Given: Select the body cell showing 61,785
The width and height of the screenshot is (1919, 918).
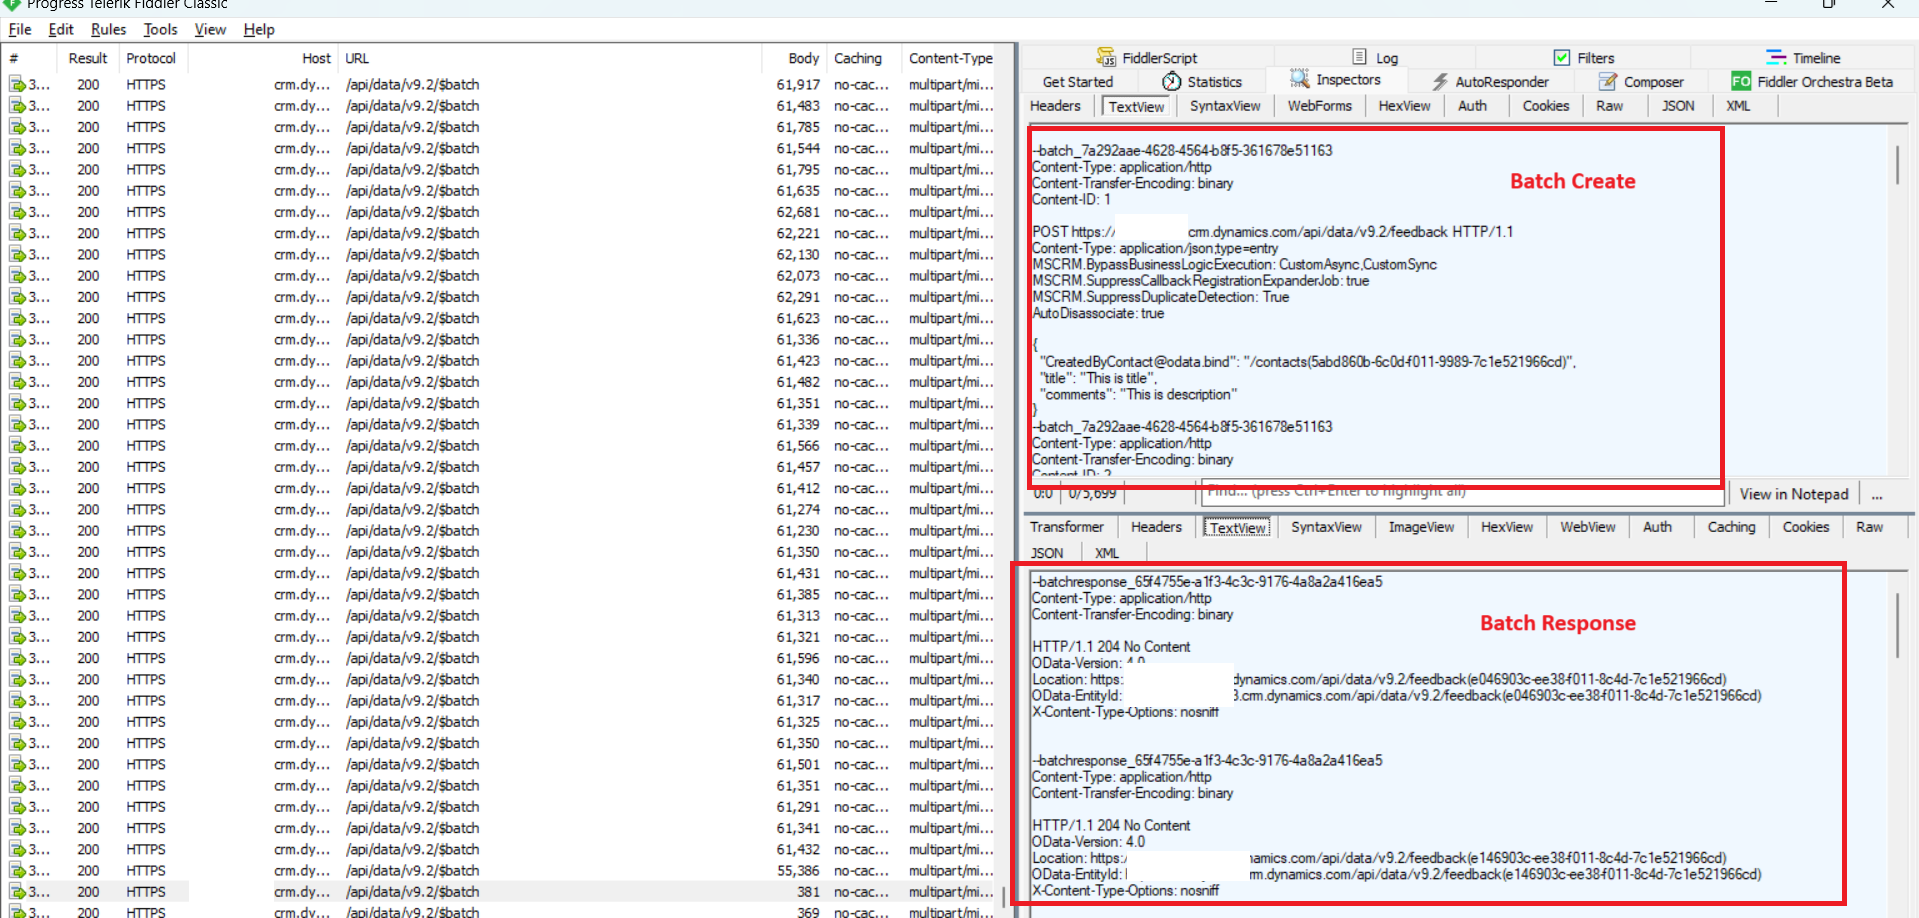Looking at the screenshot, I should [798, 127].
